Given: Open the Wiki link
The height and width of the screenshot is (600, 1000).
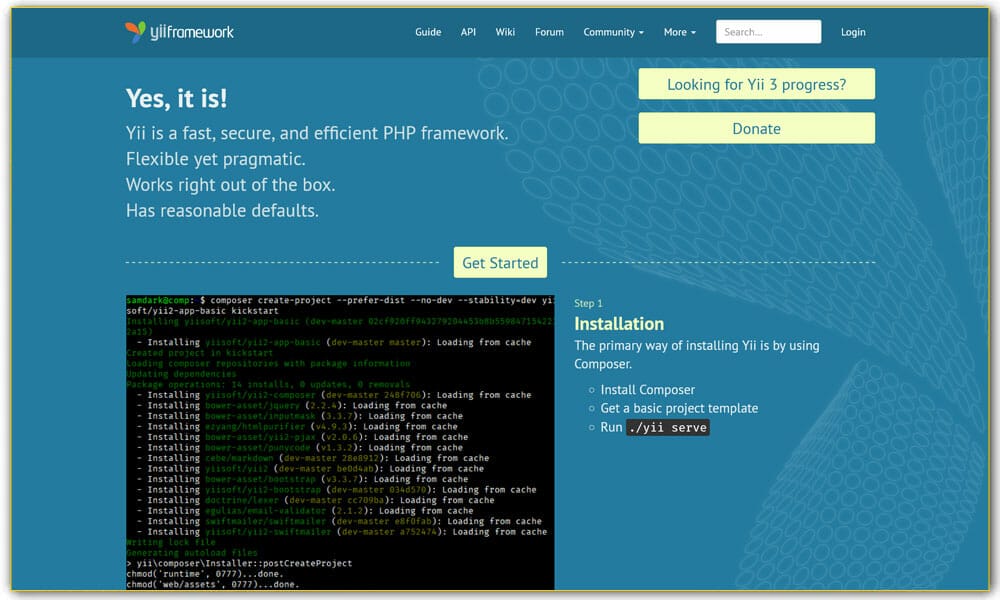Looking at the screenshot, I should [505, 32].
